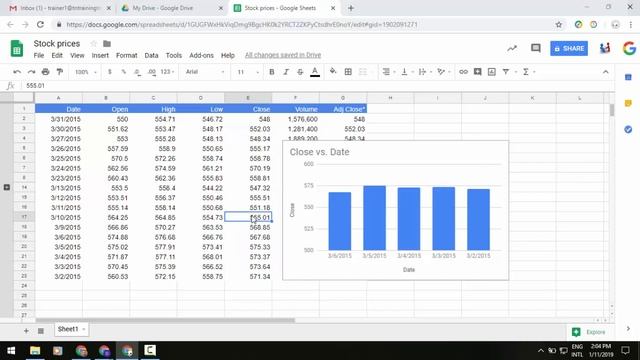This screenshot has height=360, width=640.
Task: Select the Close vs. Date chart
Action: [396, 211]
